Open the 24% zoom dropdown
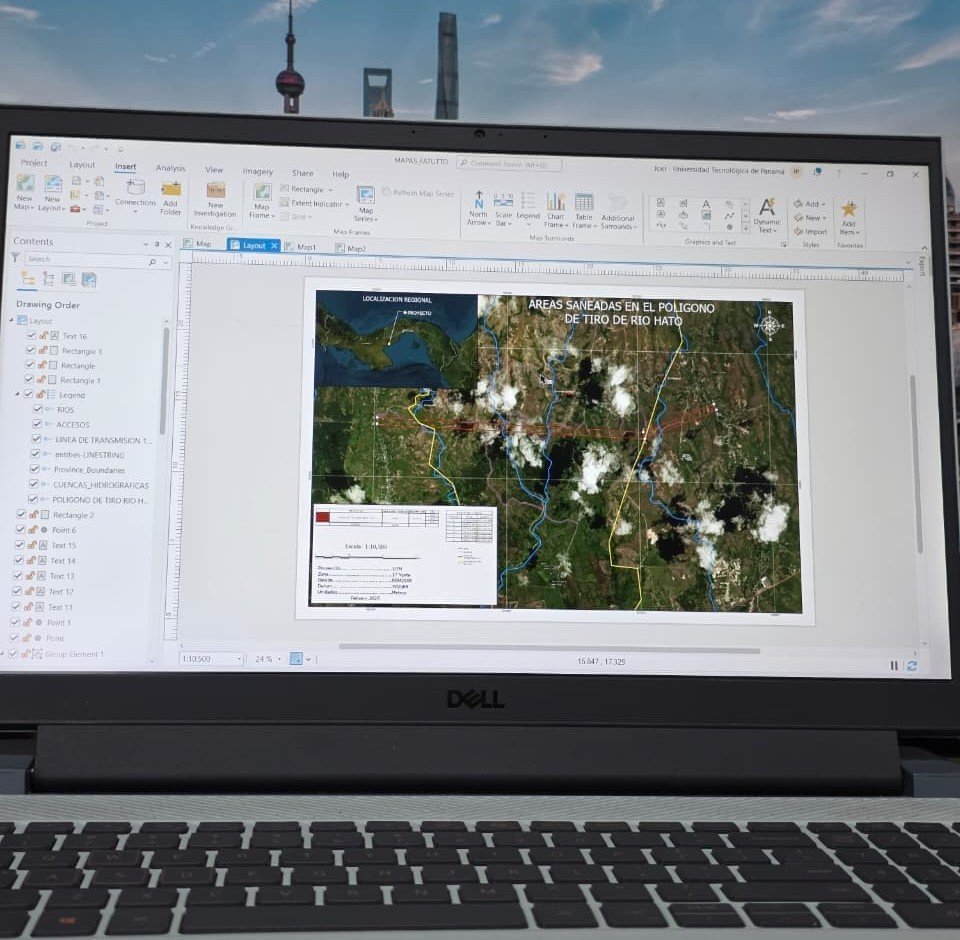This screenshot has height=940, width=960. [280, 659]
